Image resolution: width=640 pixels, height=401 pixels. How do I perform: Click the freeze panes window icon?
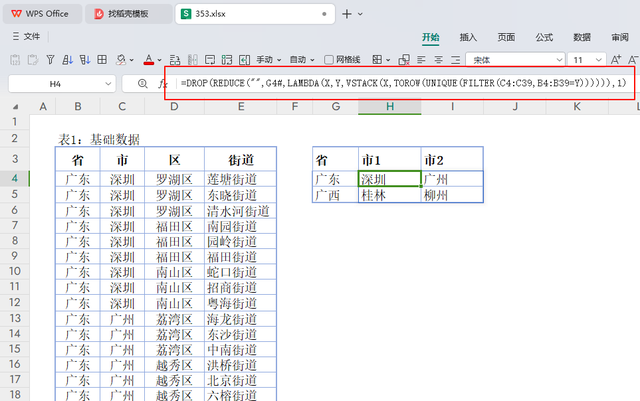(x=210, y=60)
